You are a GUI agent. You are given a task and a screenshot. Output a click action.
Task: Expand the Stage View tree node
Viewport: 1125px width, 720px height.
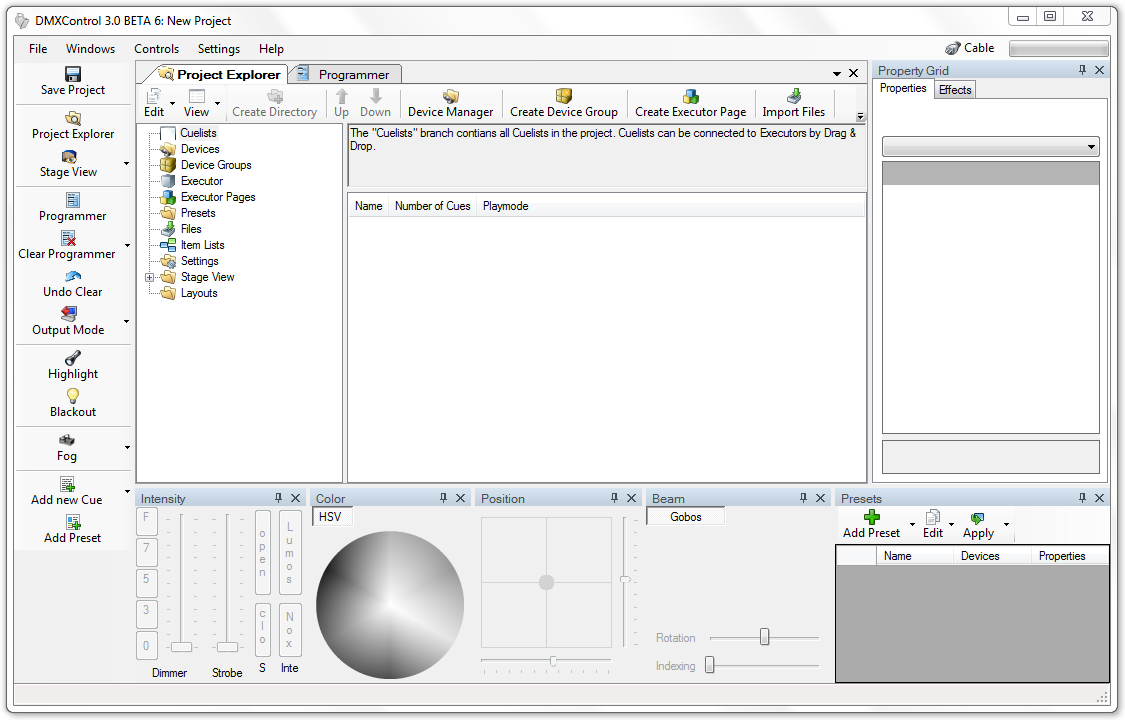149,277
